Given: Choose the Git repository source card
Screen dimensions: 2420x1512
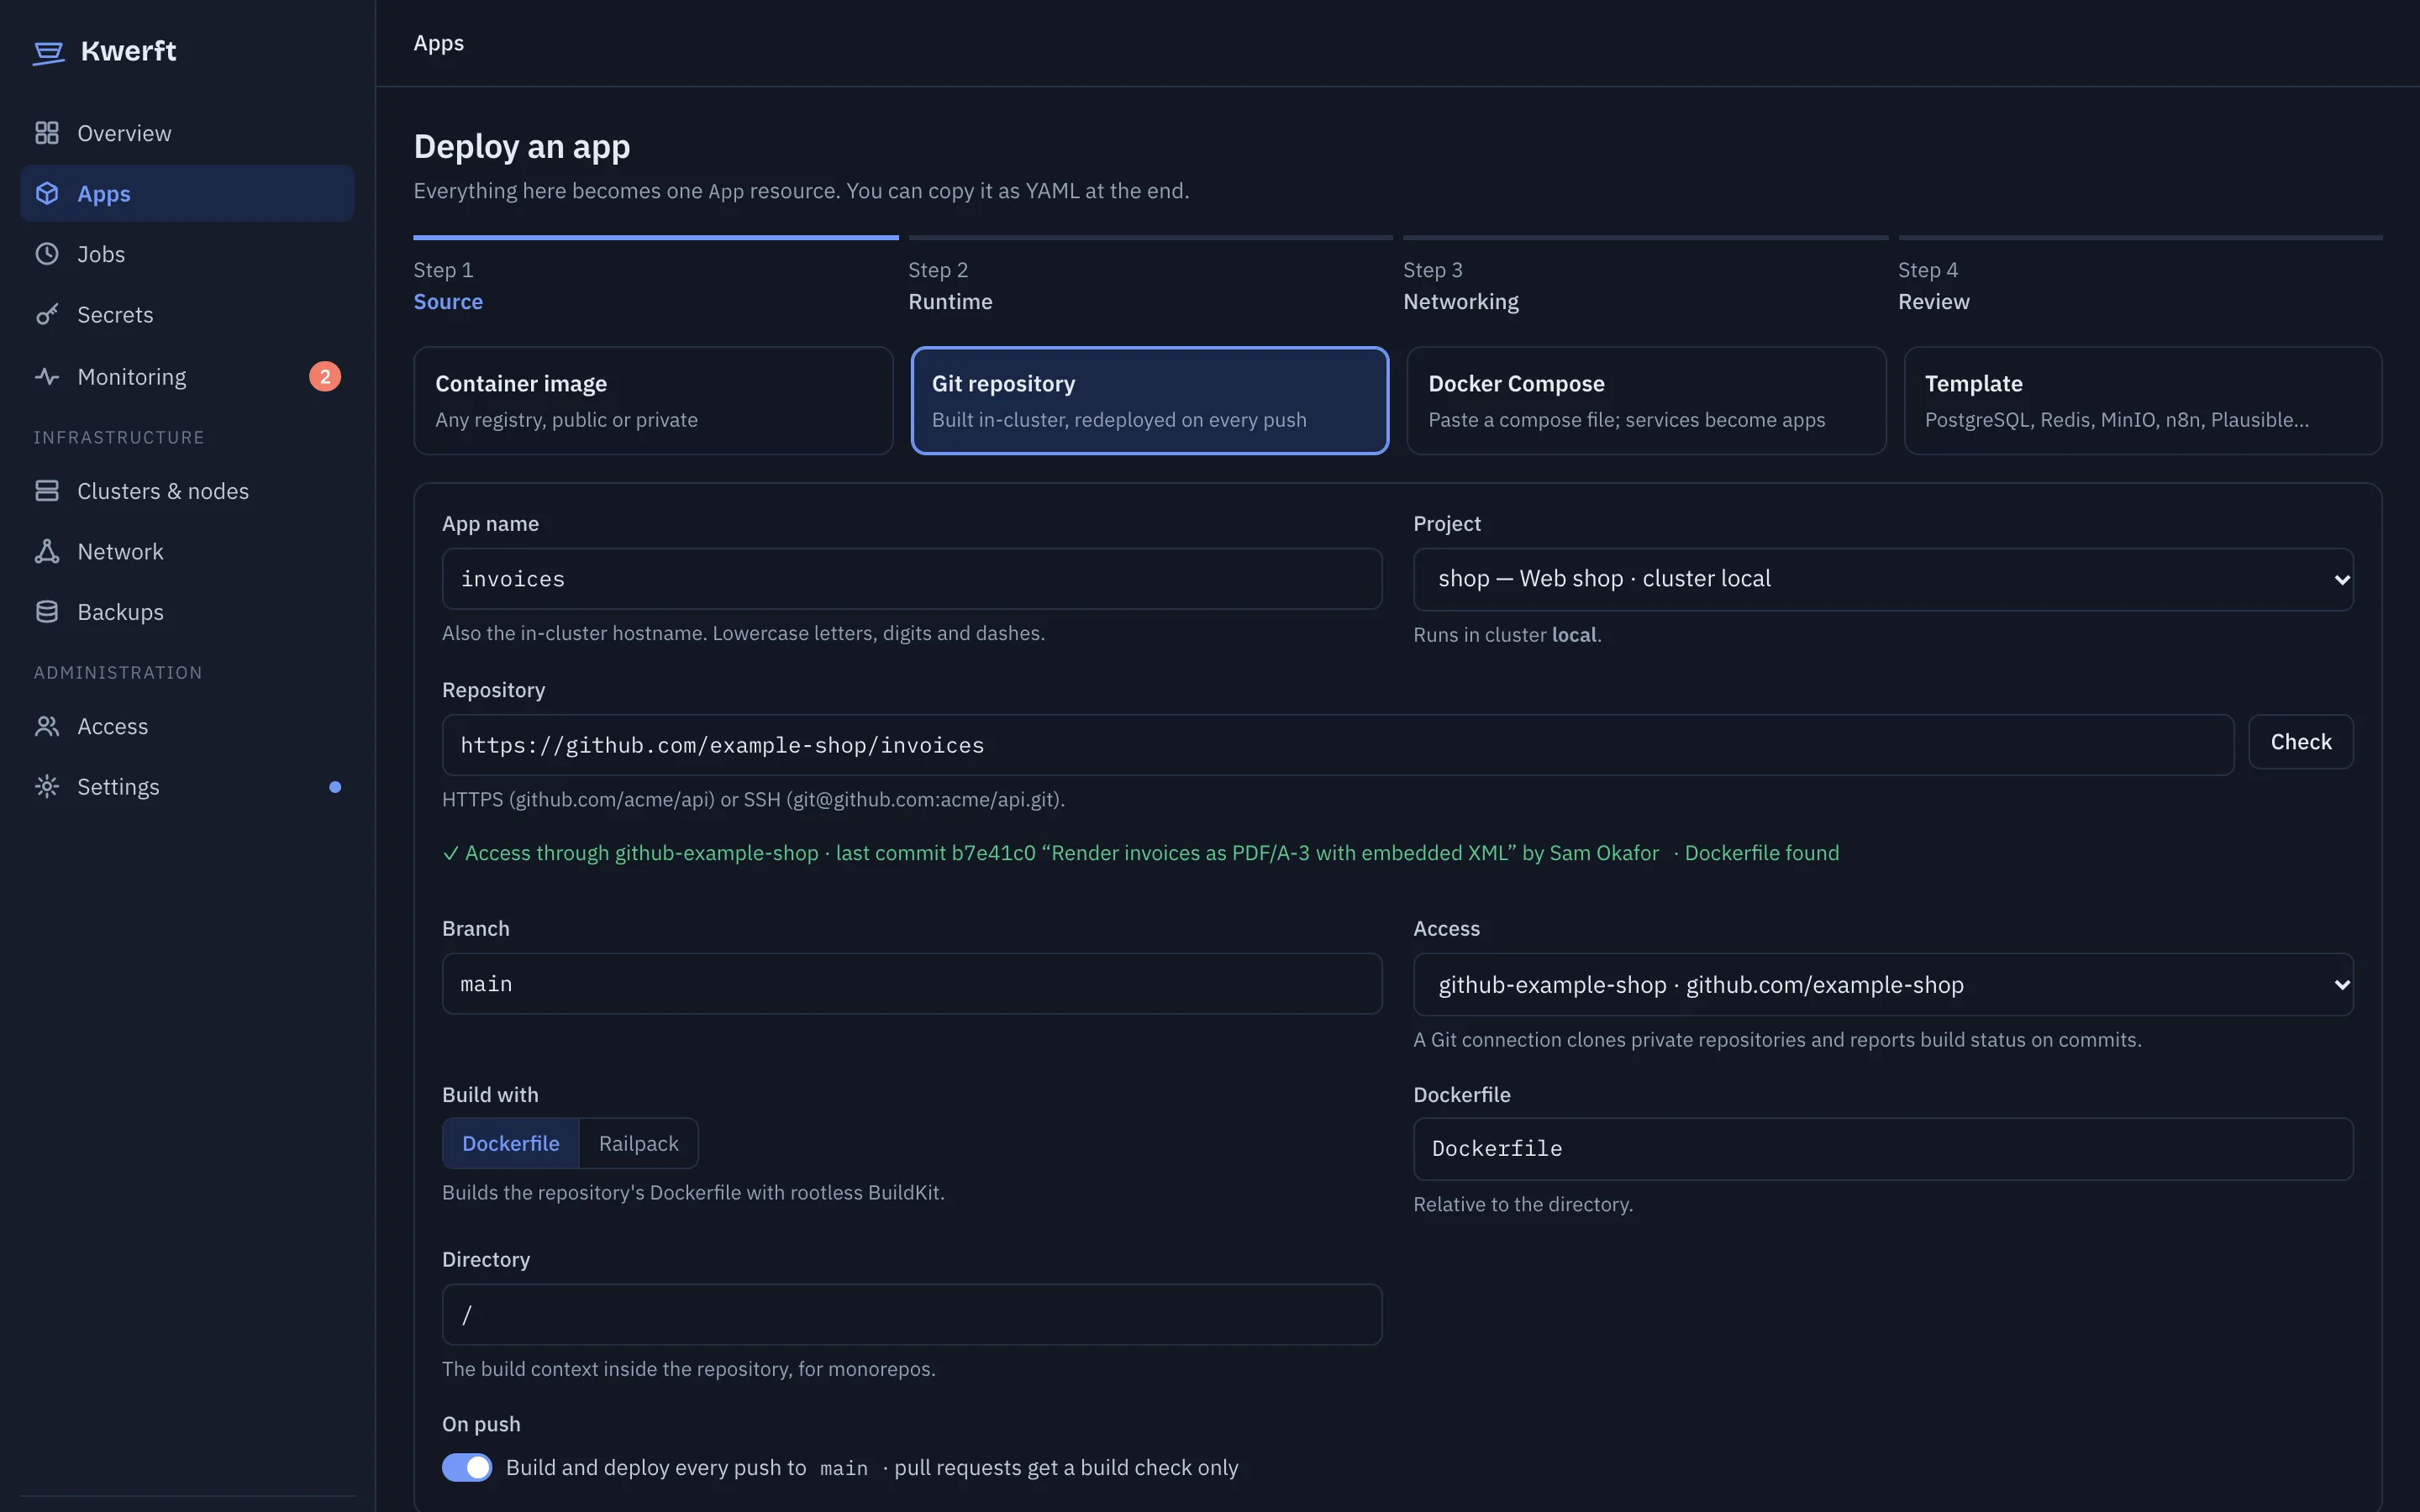Looking at the screenshot, I should 1150,401.
